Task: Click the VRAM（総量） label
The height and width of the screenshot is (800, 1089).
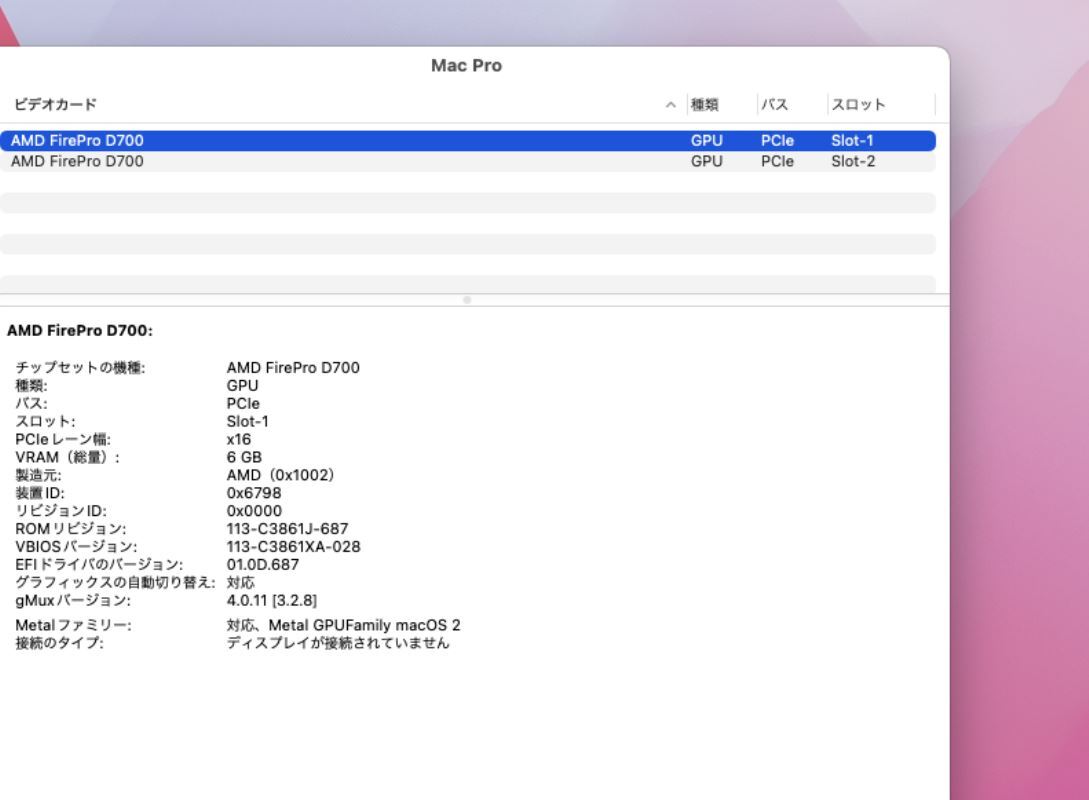Action: [x=67, y=457]
